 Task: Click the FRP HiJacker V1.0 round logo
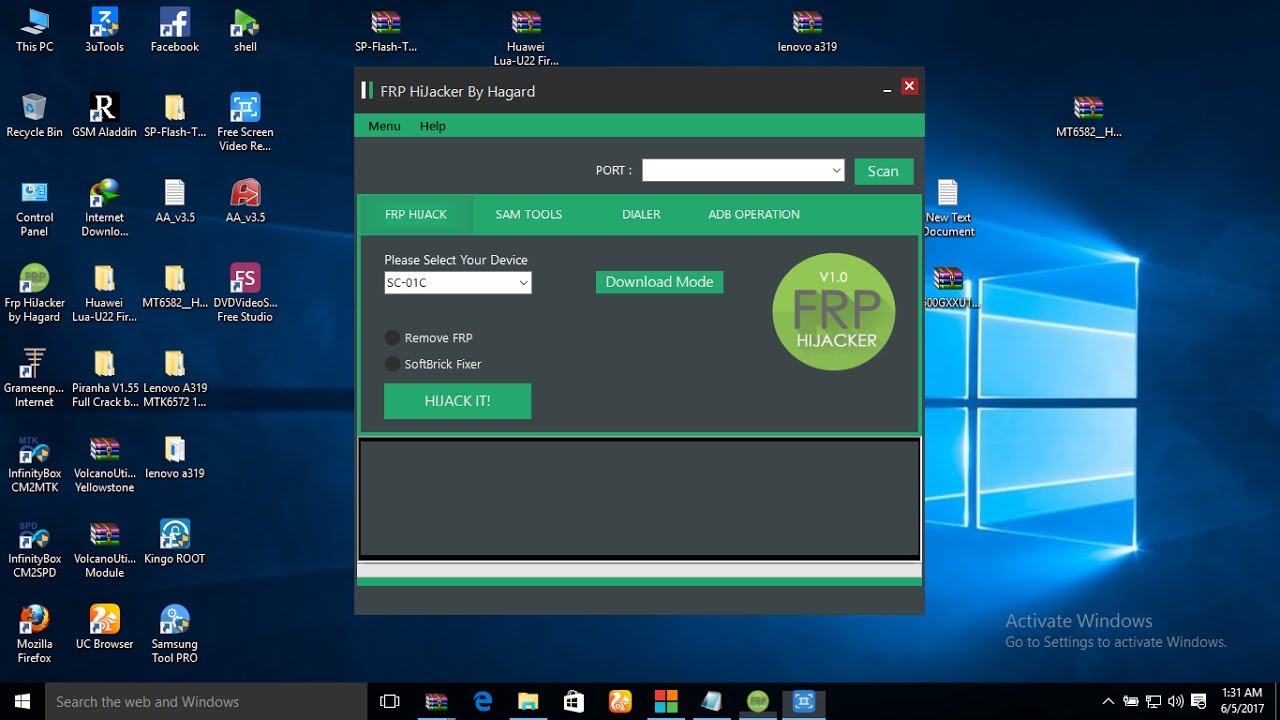tap(834, 311)
